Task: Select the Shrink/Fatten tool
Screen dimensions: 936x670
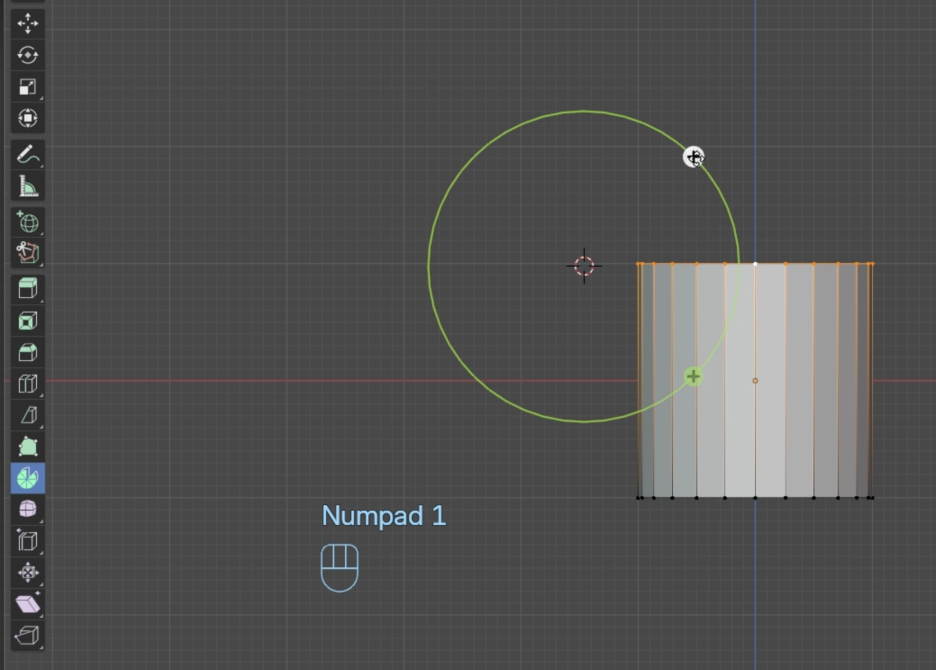Action: point(27,573)
